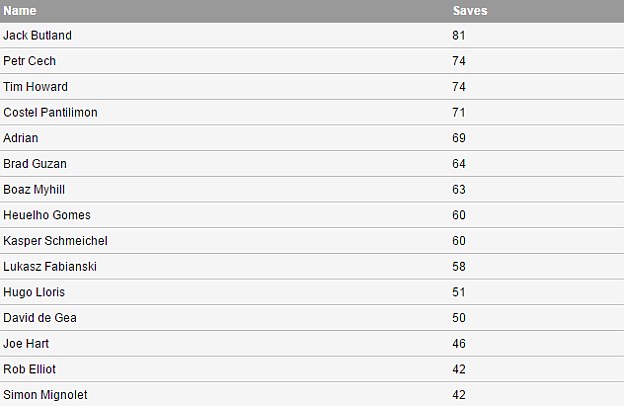Open Costel Pantilimon's entry
Image resolution: width=624 pixels, height=406 pixels.
coord(50,113)
